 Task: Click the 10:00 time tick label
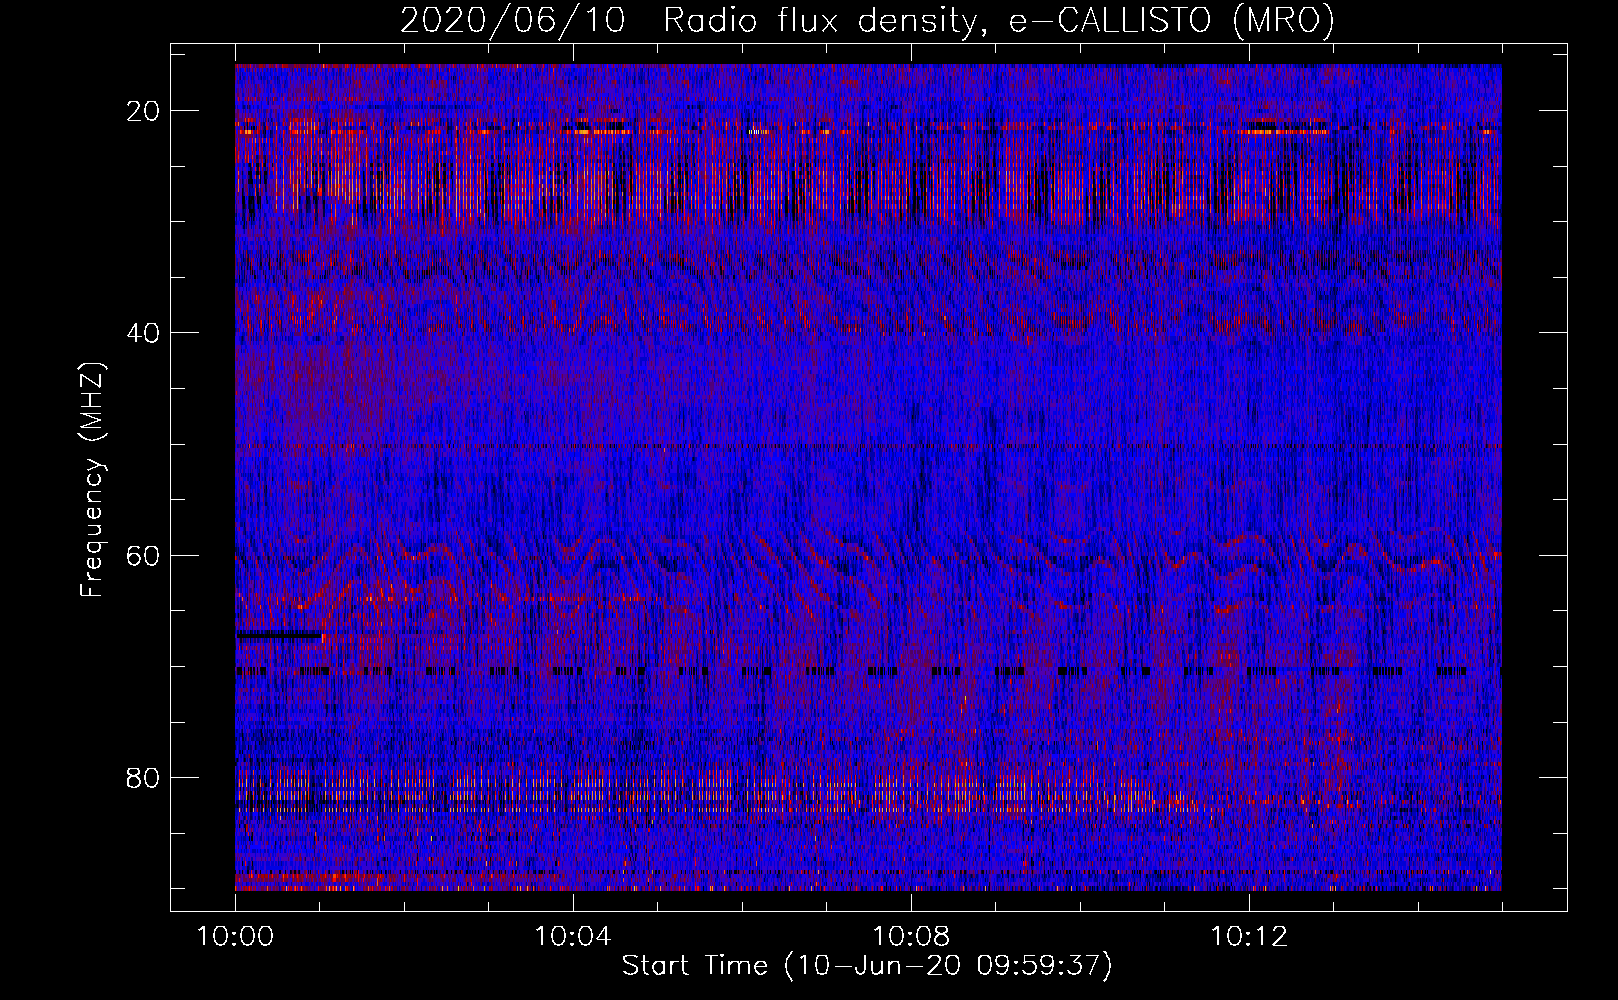click(236, 937)
